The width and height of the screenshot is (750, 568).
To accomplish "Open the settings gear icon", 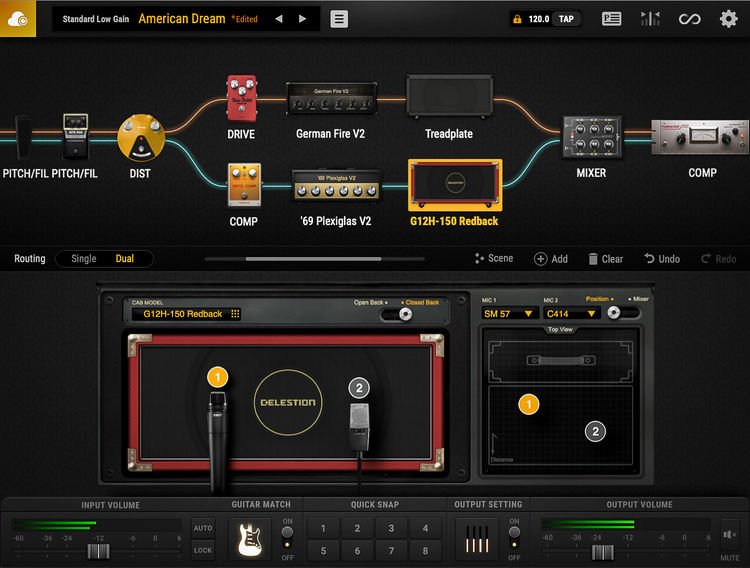I will tap(728, 19).
